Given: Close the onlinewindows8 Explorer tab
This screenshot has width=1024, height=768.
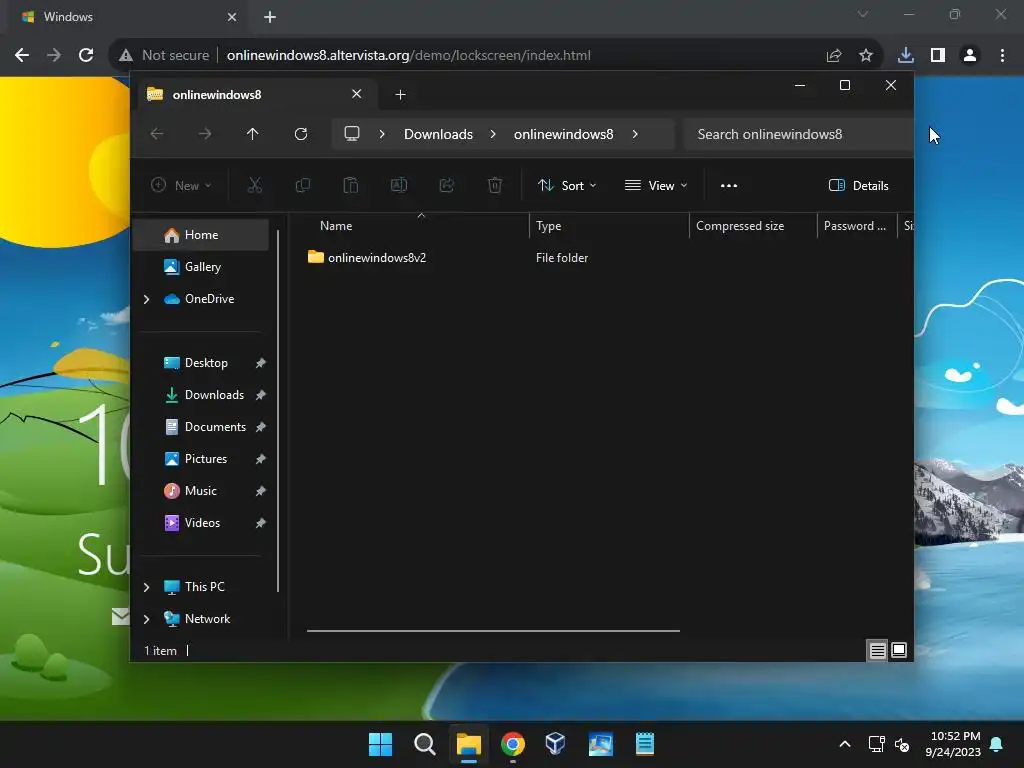Looking at the screenshot, I should 357,94.
